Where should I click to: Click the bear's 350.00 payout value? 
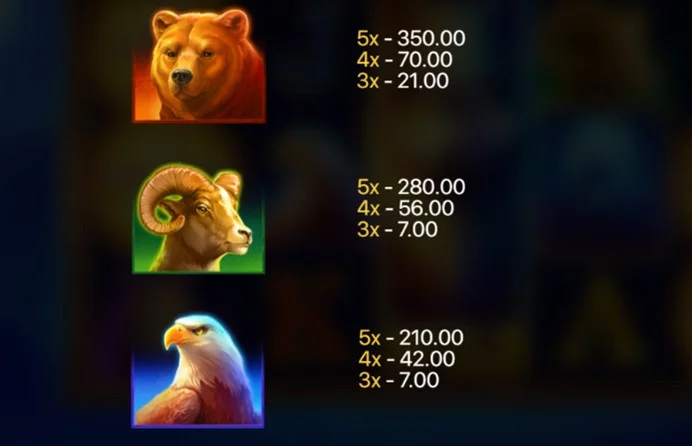pos(431,38)
